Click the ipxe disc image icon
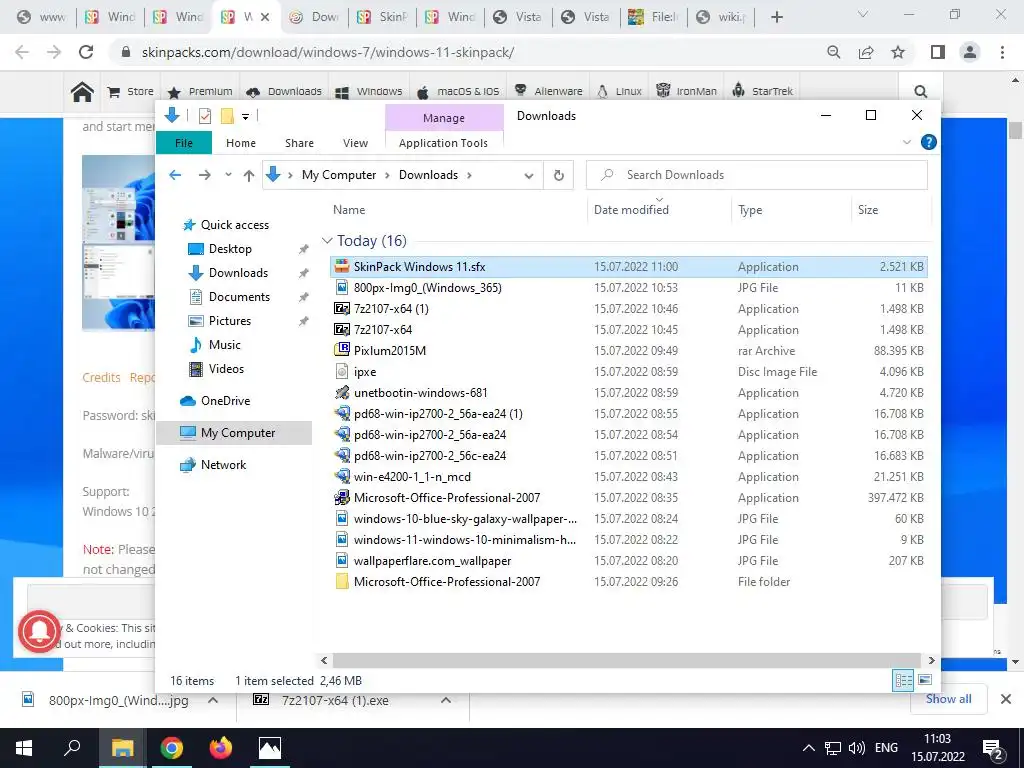Screen dimensions: 1024x768 (342, 372)
